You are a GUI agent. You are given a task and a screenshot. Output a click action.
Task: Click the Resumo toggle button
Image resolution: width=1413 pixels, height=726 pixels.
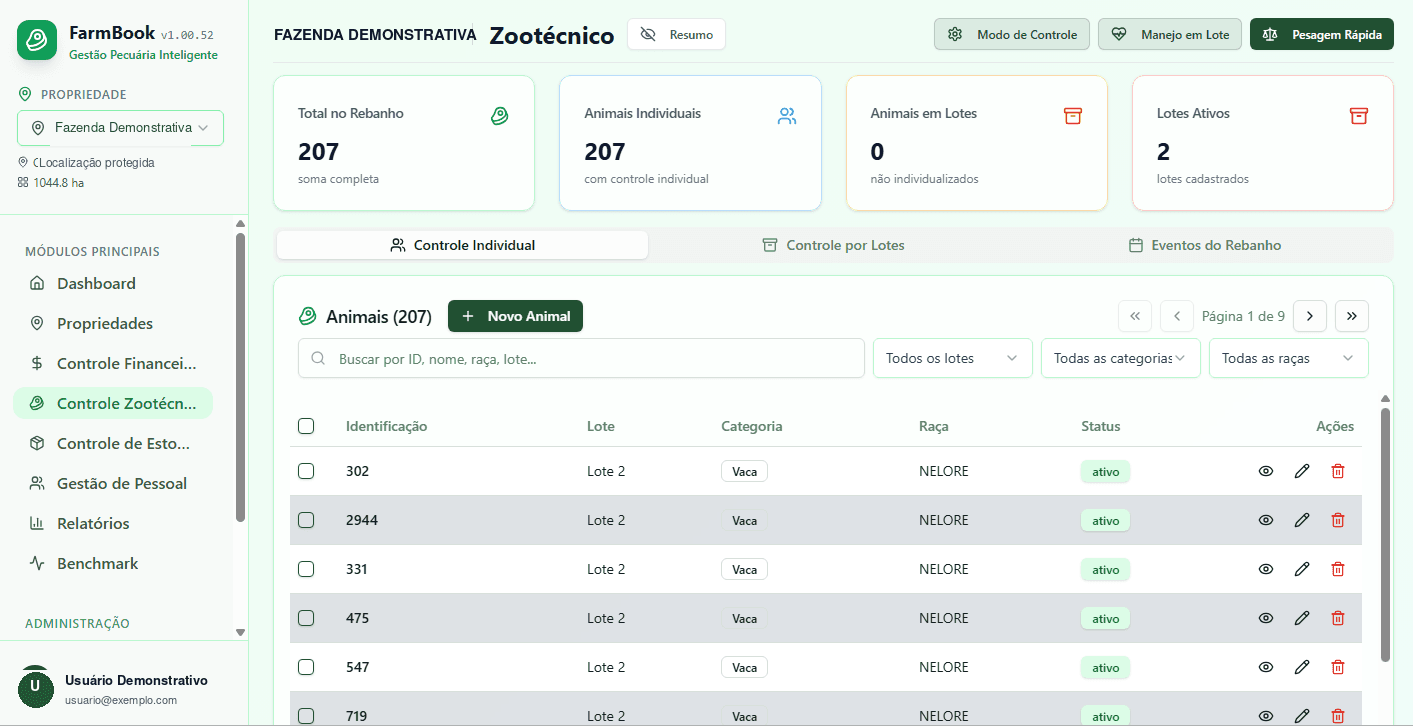[x=676, y=34]
